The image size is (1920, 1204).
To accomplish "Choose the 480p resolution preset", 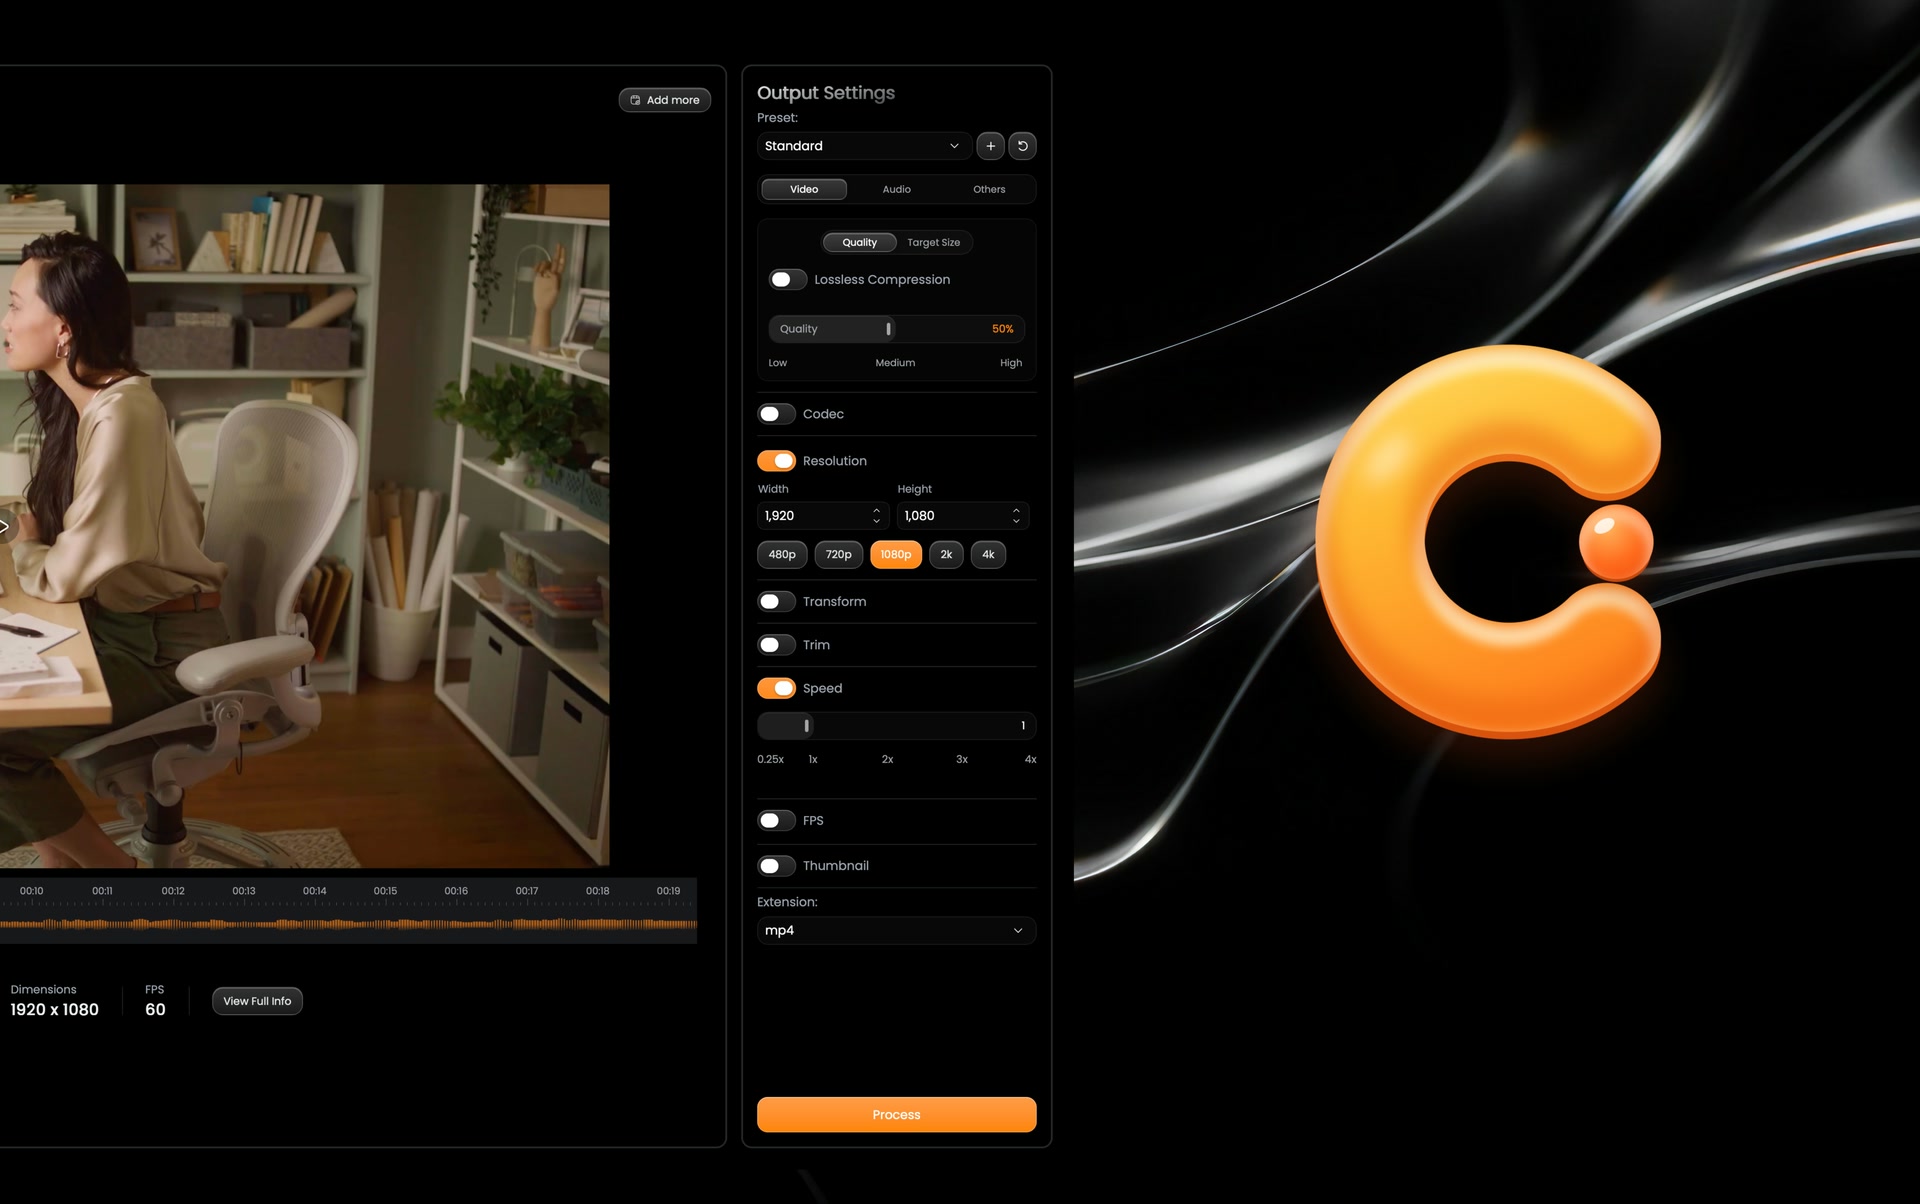I will pos(782,554).
